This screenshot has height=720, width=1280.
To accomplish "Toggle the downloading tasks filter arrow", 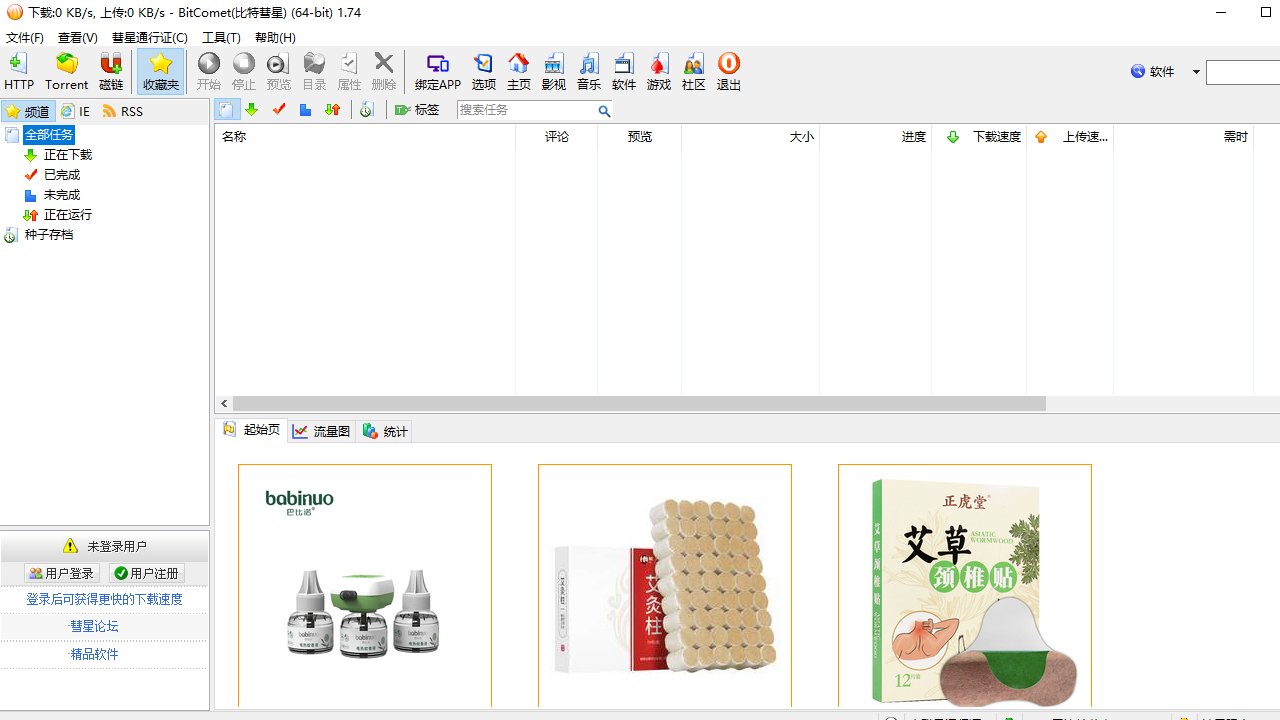I will [252, 110].
